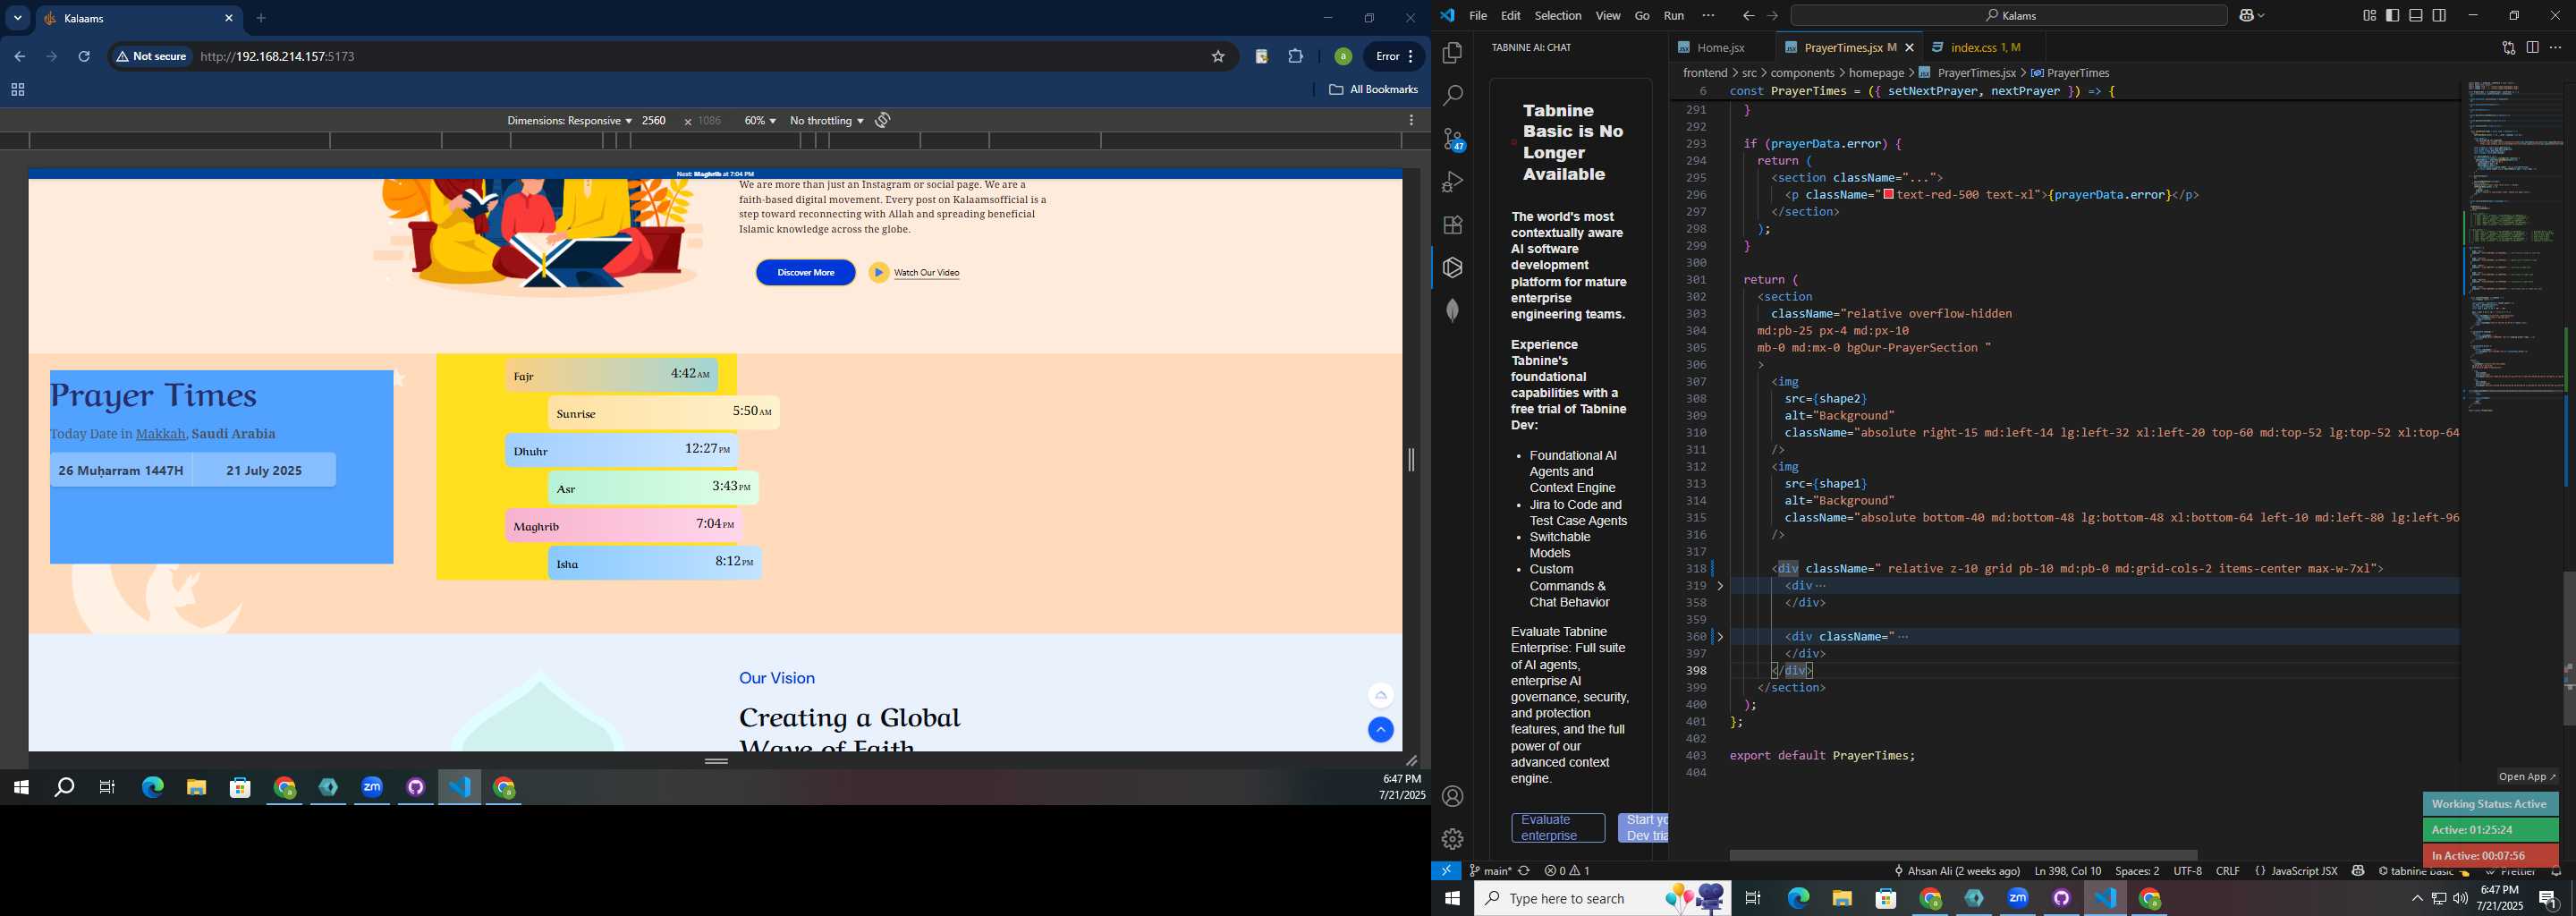Click the Copilot status icon in status bar
This screenshot has height=916, width=2576.
coord(2358,872)
